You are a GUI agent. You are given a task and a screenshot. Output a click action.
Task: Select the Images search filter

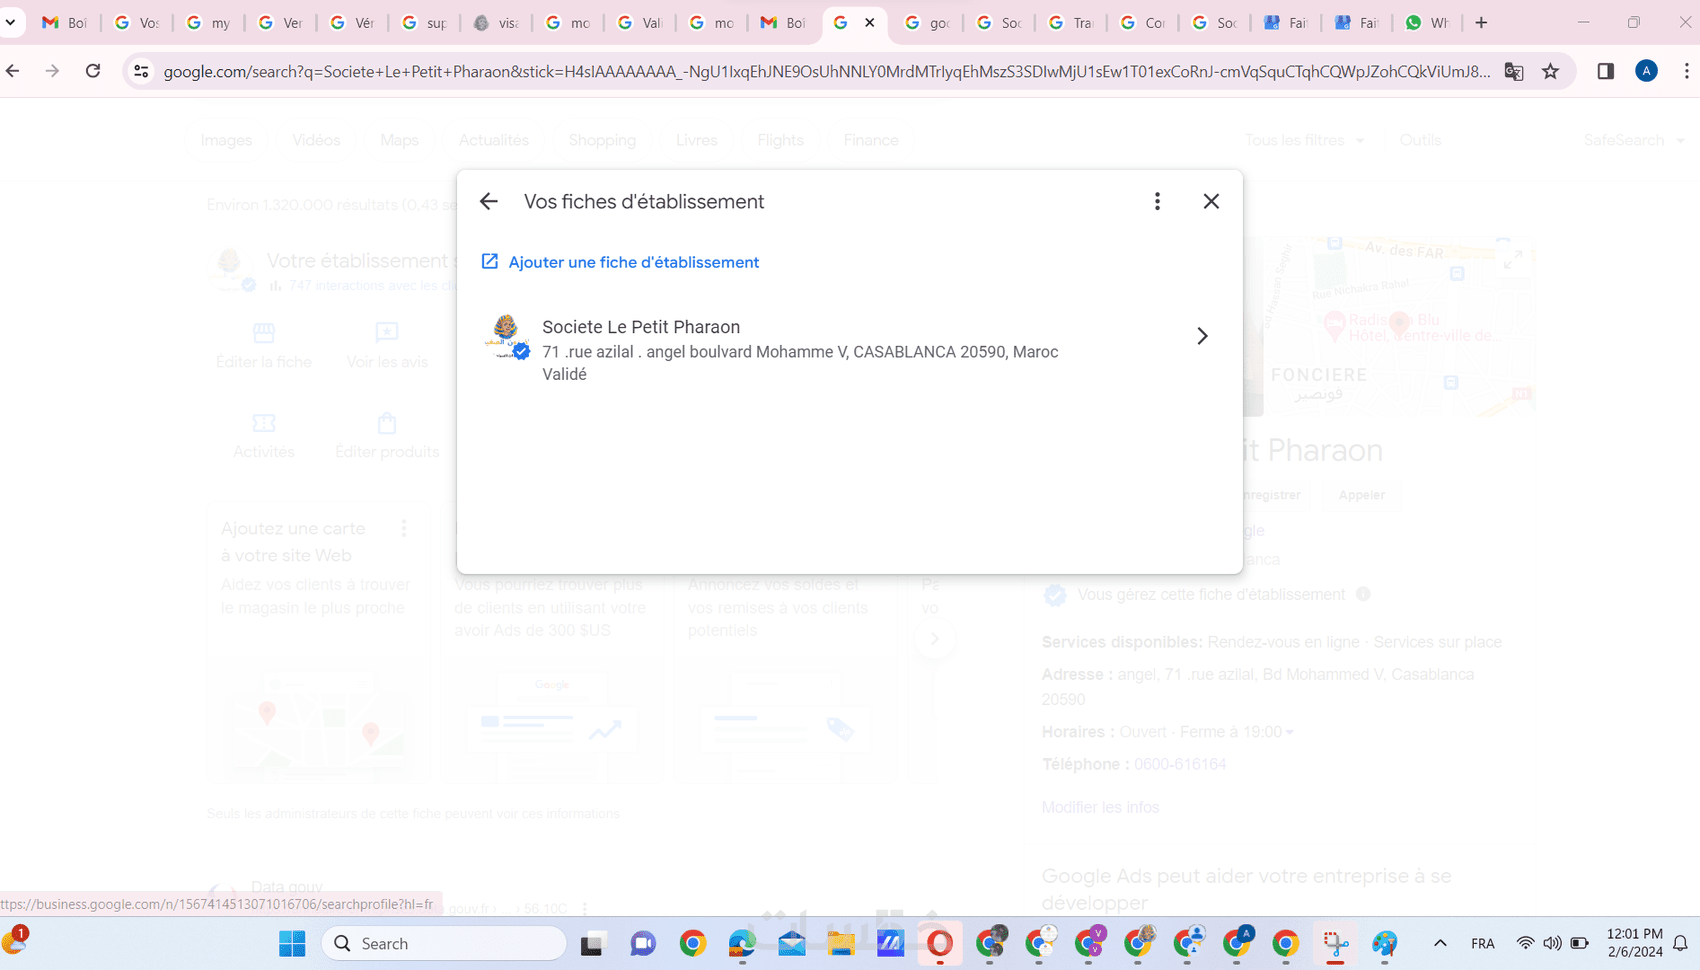coord(227,140)
